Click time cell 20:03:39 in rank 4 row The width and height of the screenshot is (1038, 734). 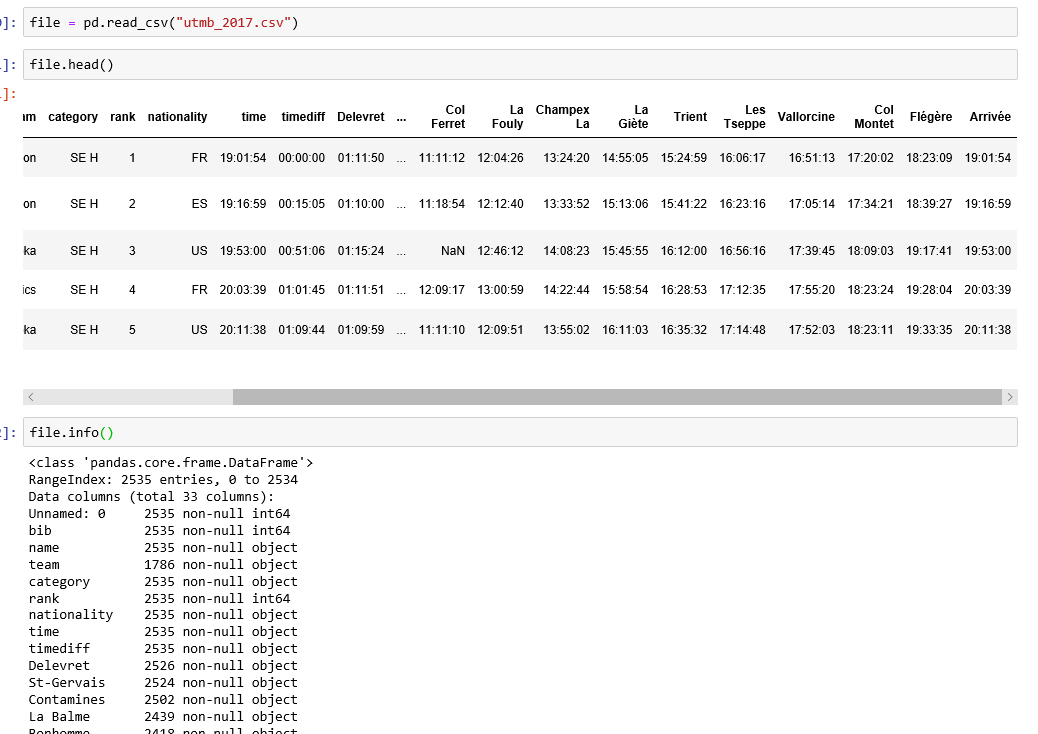point(243,290)
